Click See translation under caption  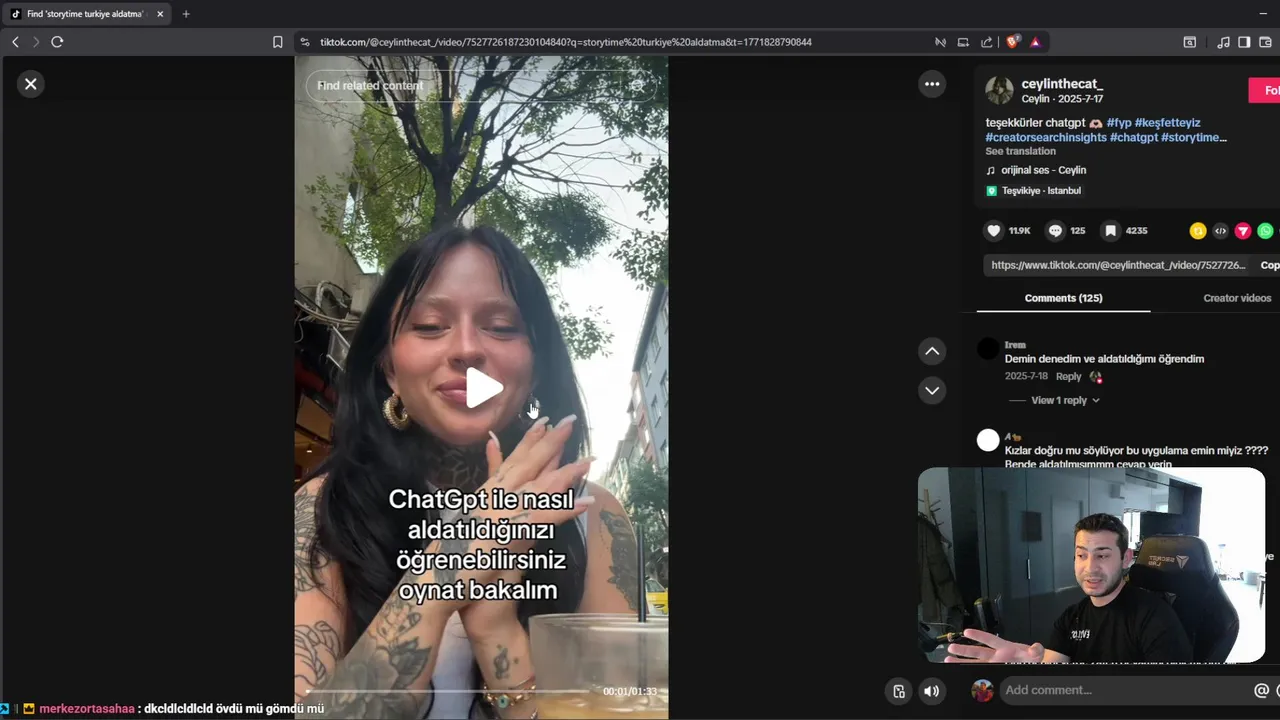click(x=1020, y=151)
